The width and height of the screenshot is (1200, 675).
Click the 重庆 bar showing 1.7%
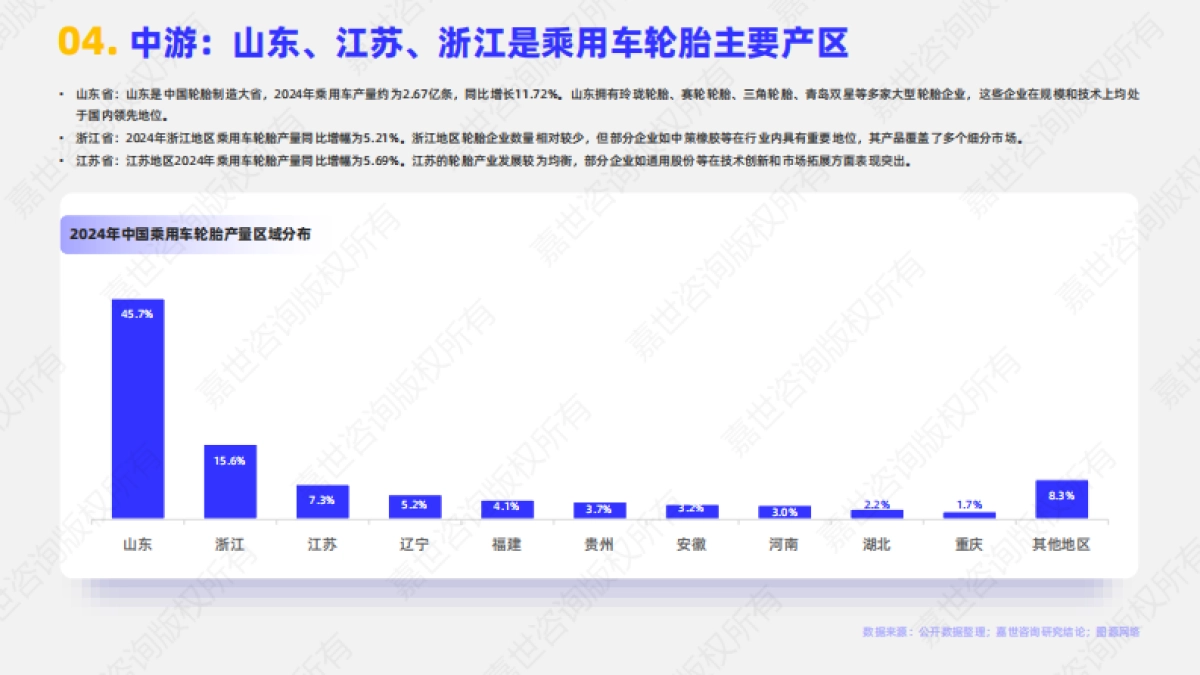[970, 517]
